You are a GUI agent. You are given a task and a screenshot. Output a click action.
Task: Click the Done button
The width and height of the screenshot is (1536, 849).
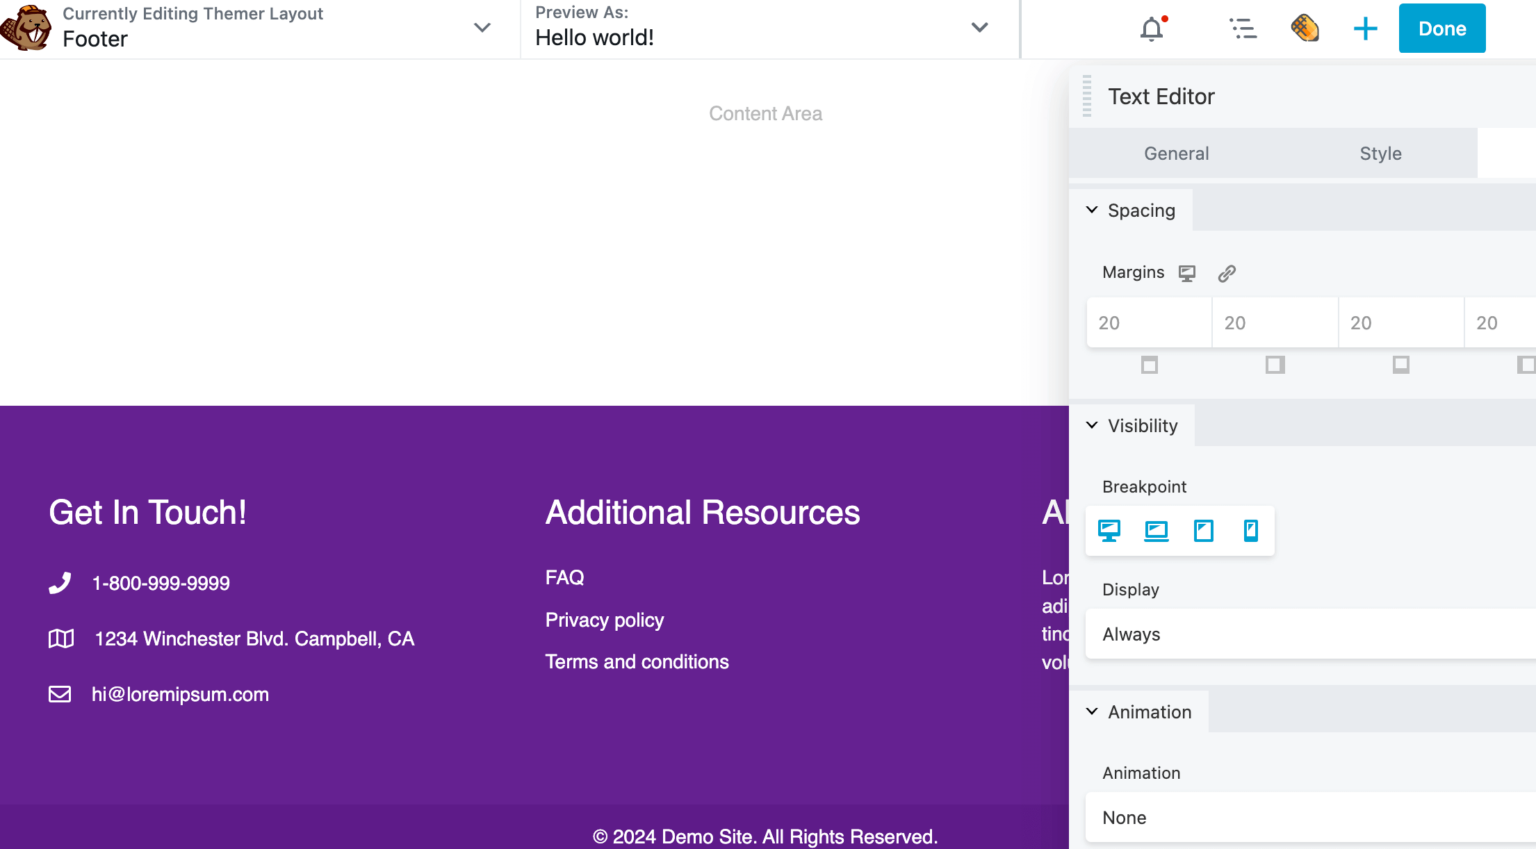1441,28
